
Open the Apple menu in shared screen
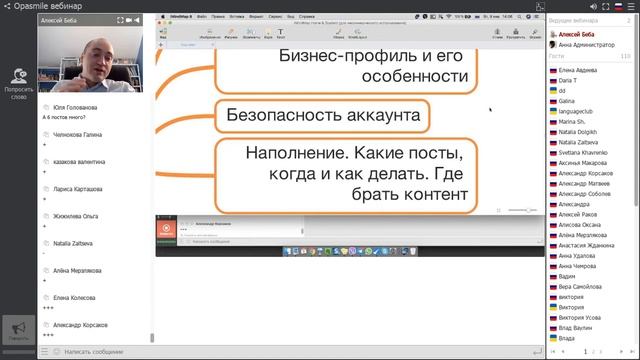pyautogui.click(x=162, y=17)
